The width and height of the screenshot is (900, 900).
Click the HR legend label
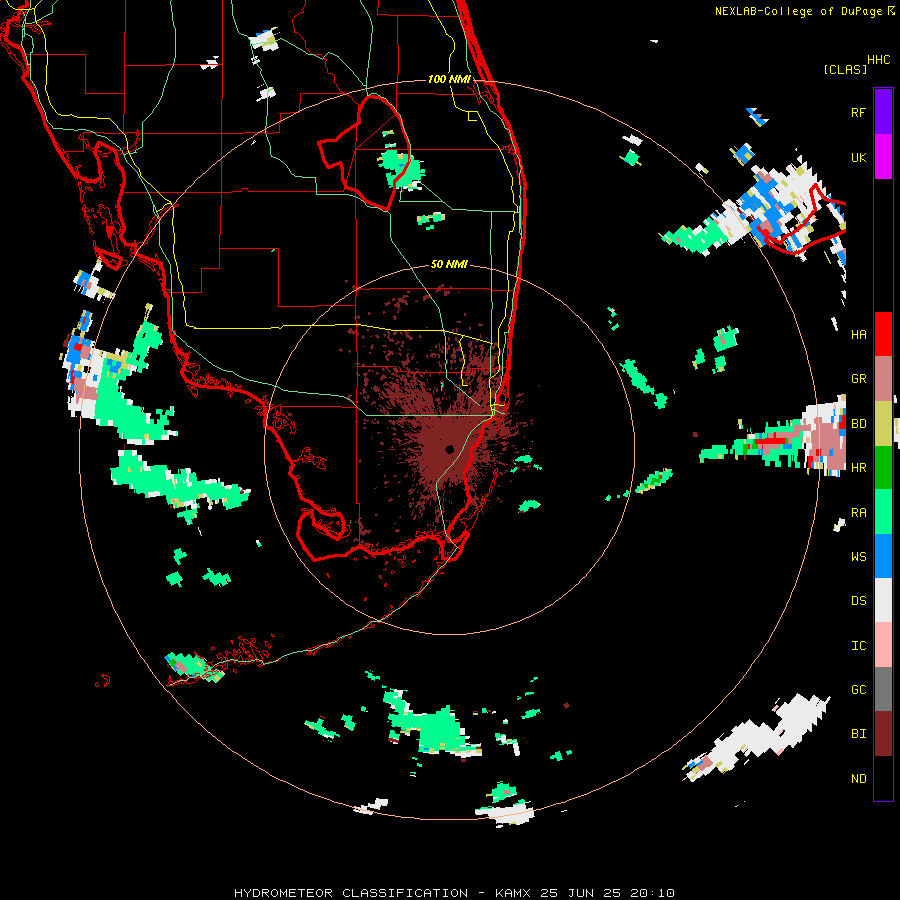point(858,468)
